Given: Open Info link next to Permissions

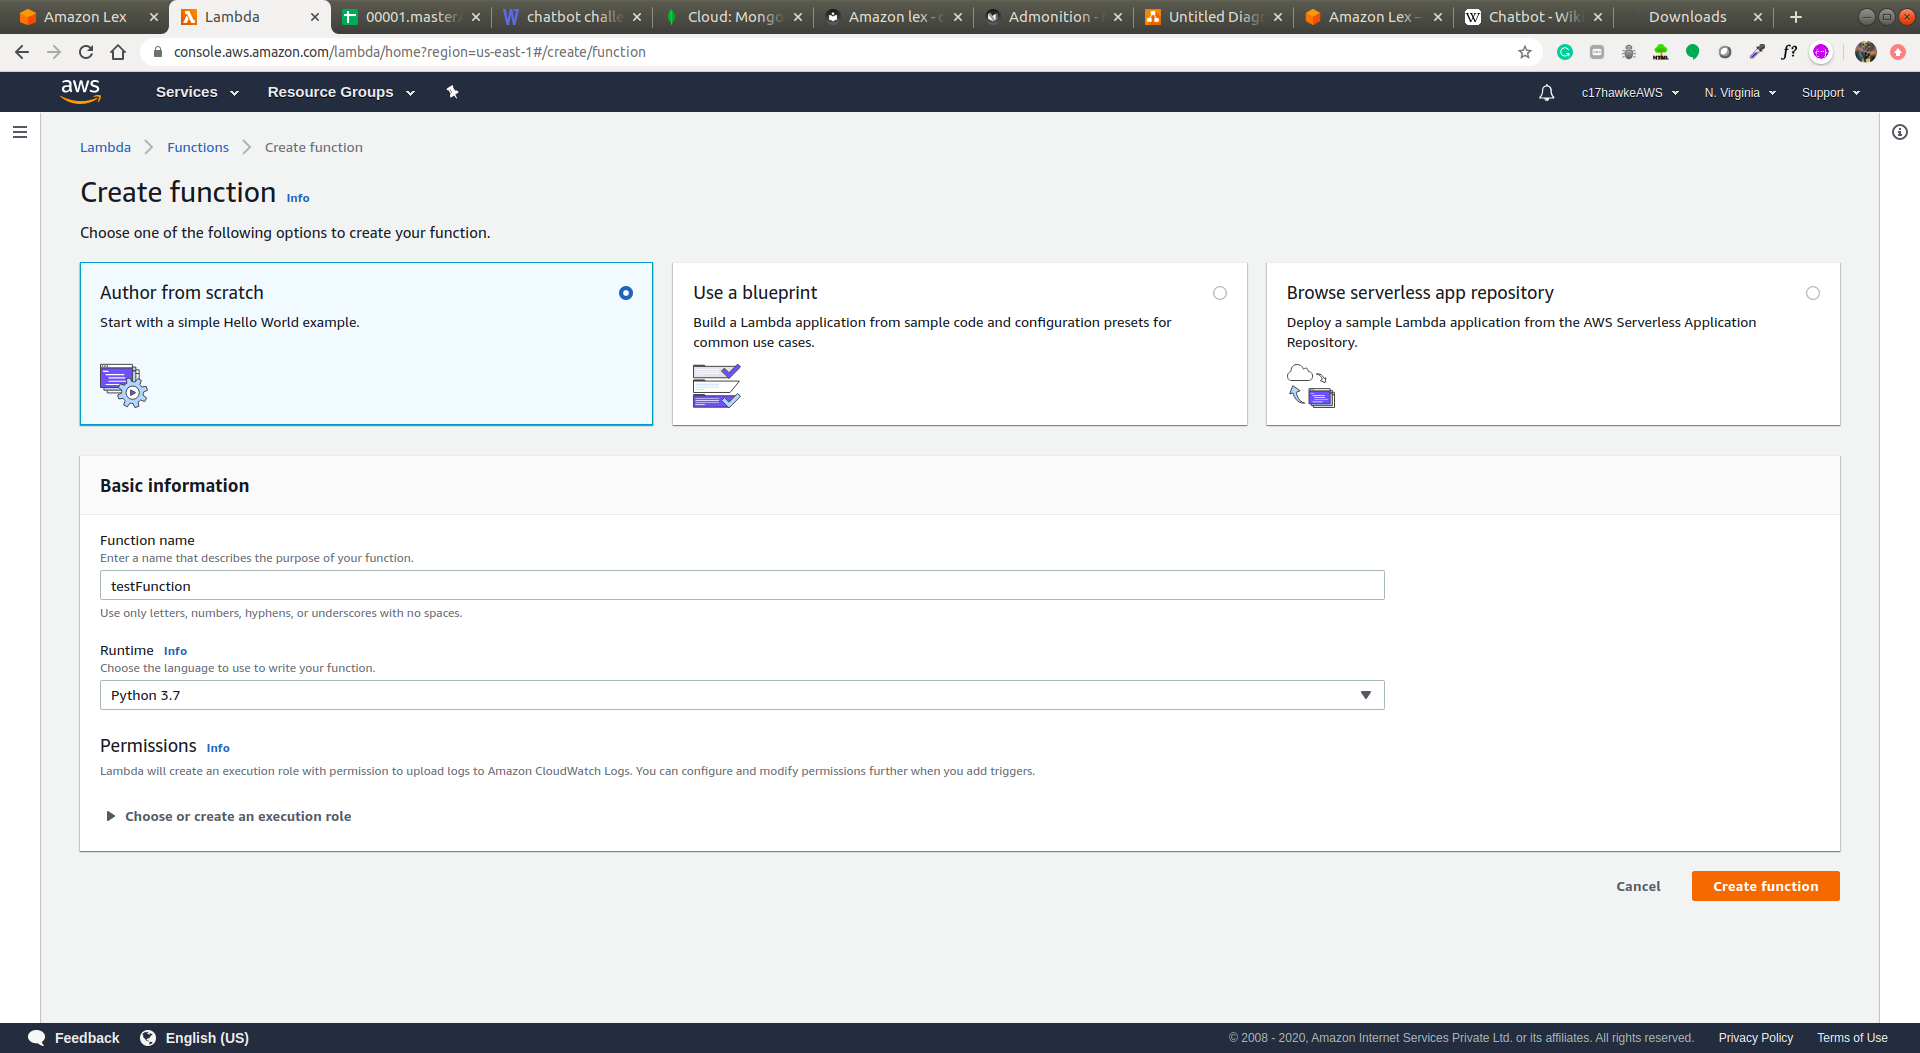Looking at the screenshot, I should tap(218, 748).
